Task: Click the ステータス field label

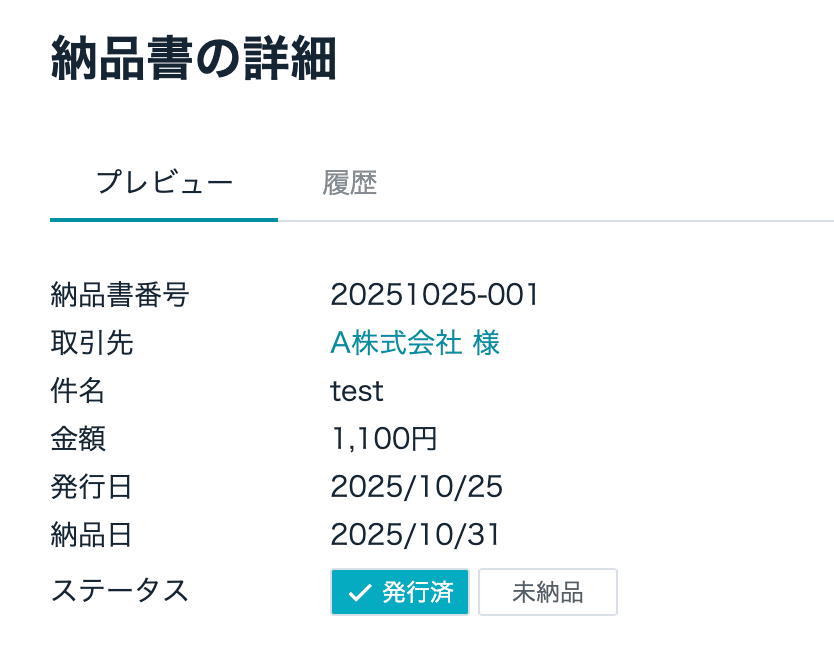Action: pos(119,591)
